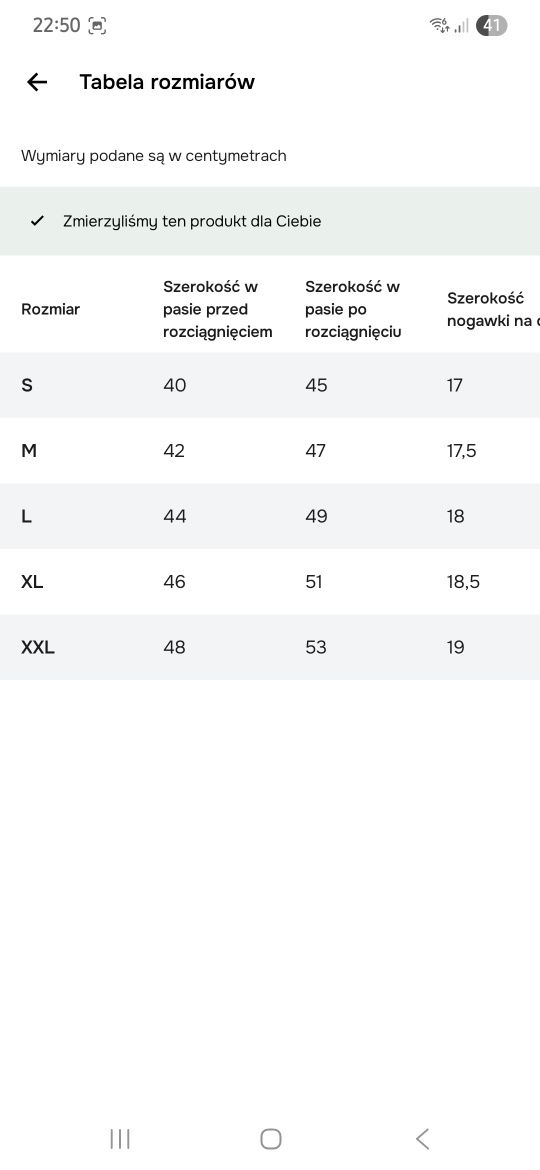Image resolution: width=540 pixels, height=1170 pixels.
Task: Select the M size row
Action: (270, 451)
